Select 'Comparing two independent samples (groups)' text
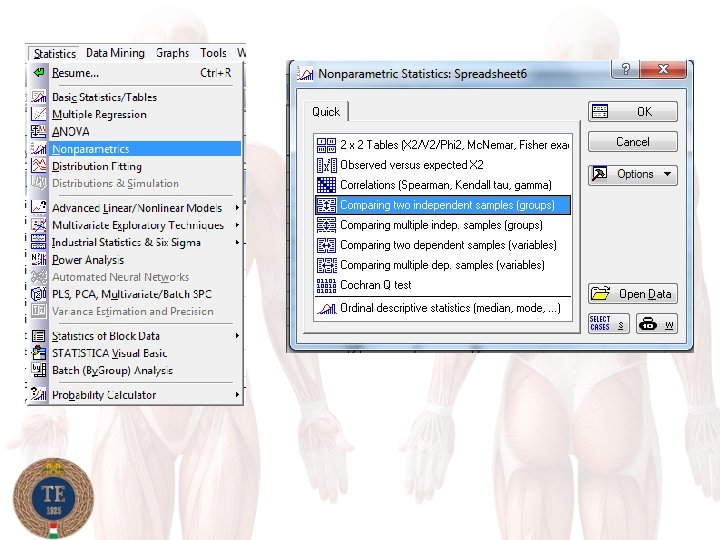Image resolution: width=720 pixels, height=540 pixels. [447, 205]
